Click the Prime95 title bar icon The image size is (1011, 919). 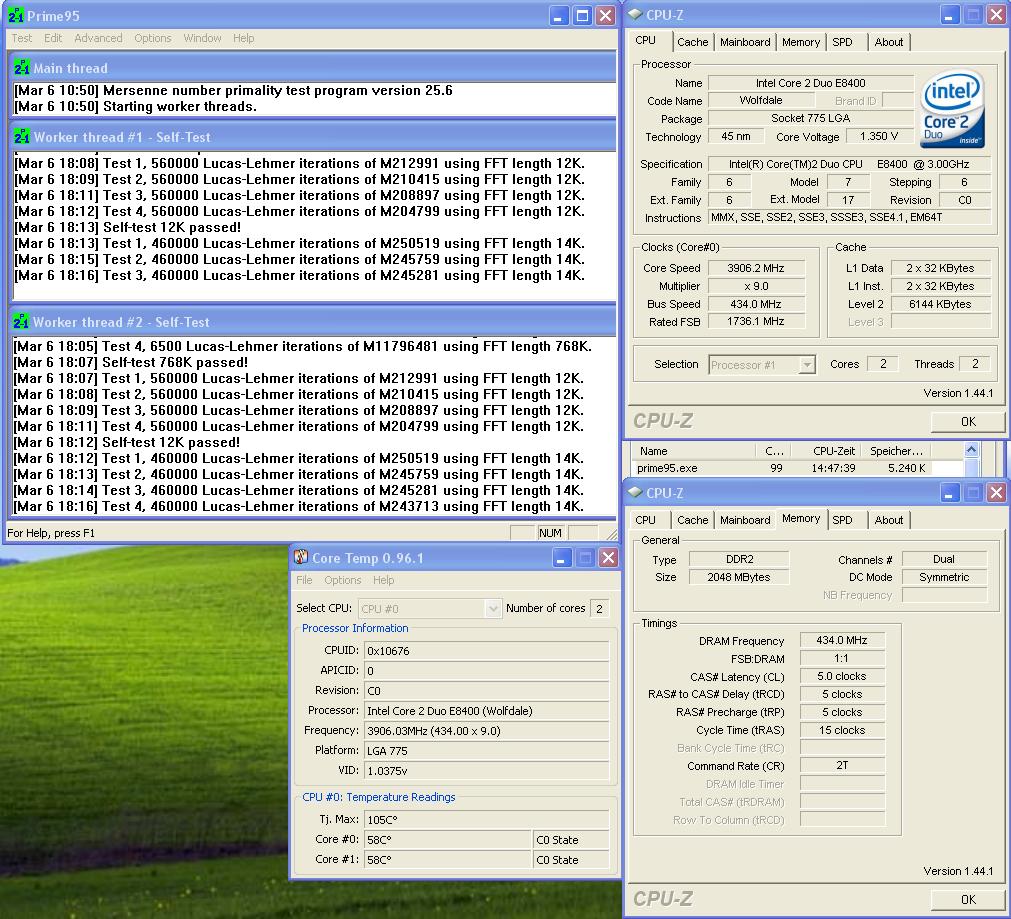point(15,15)
